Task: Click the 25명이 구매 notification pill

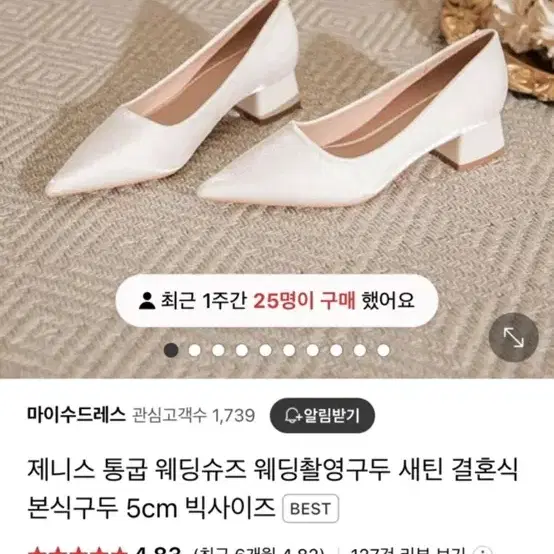Action: click(x=277, y=301)
